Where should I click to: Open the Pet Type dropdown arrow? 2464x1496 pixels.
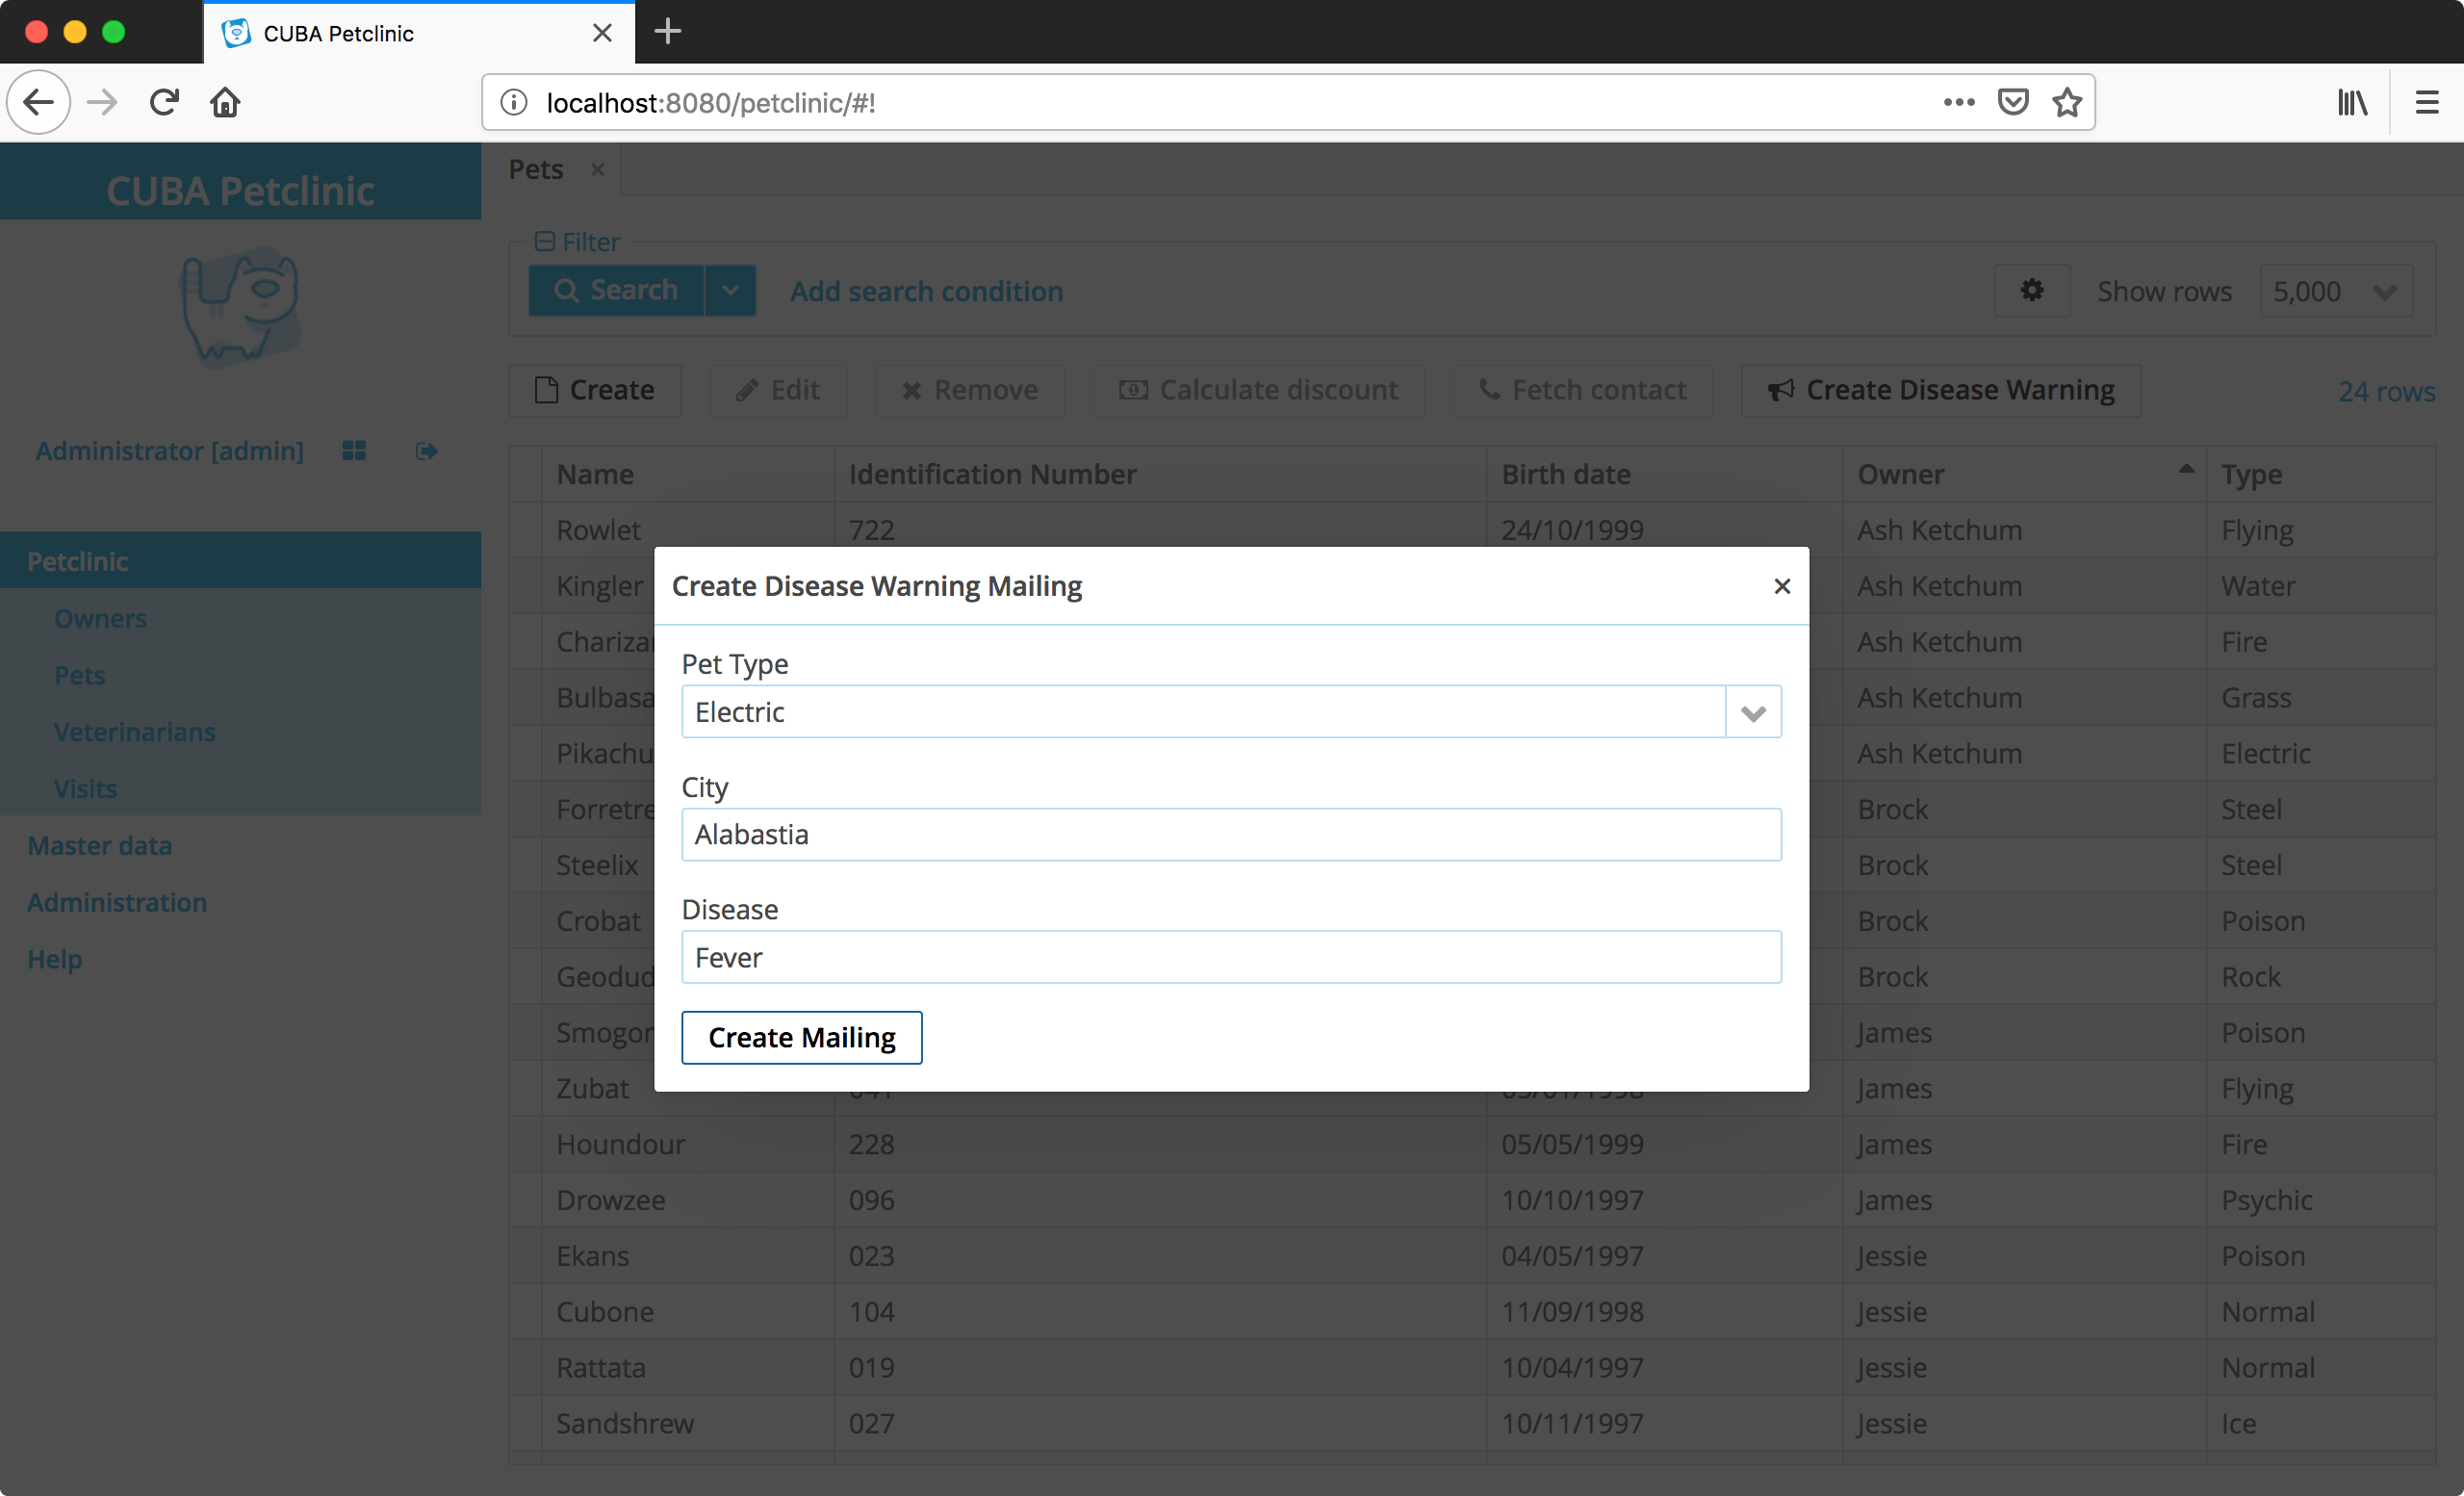1752,712
